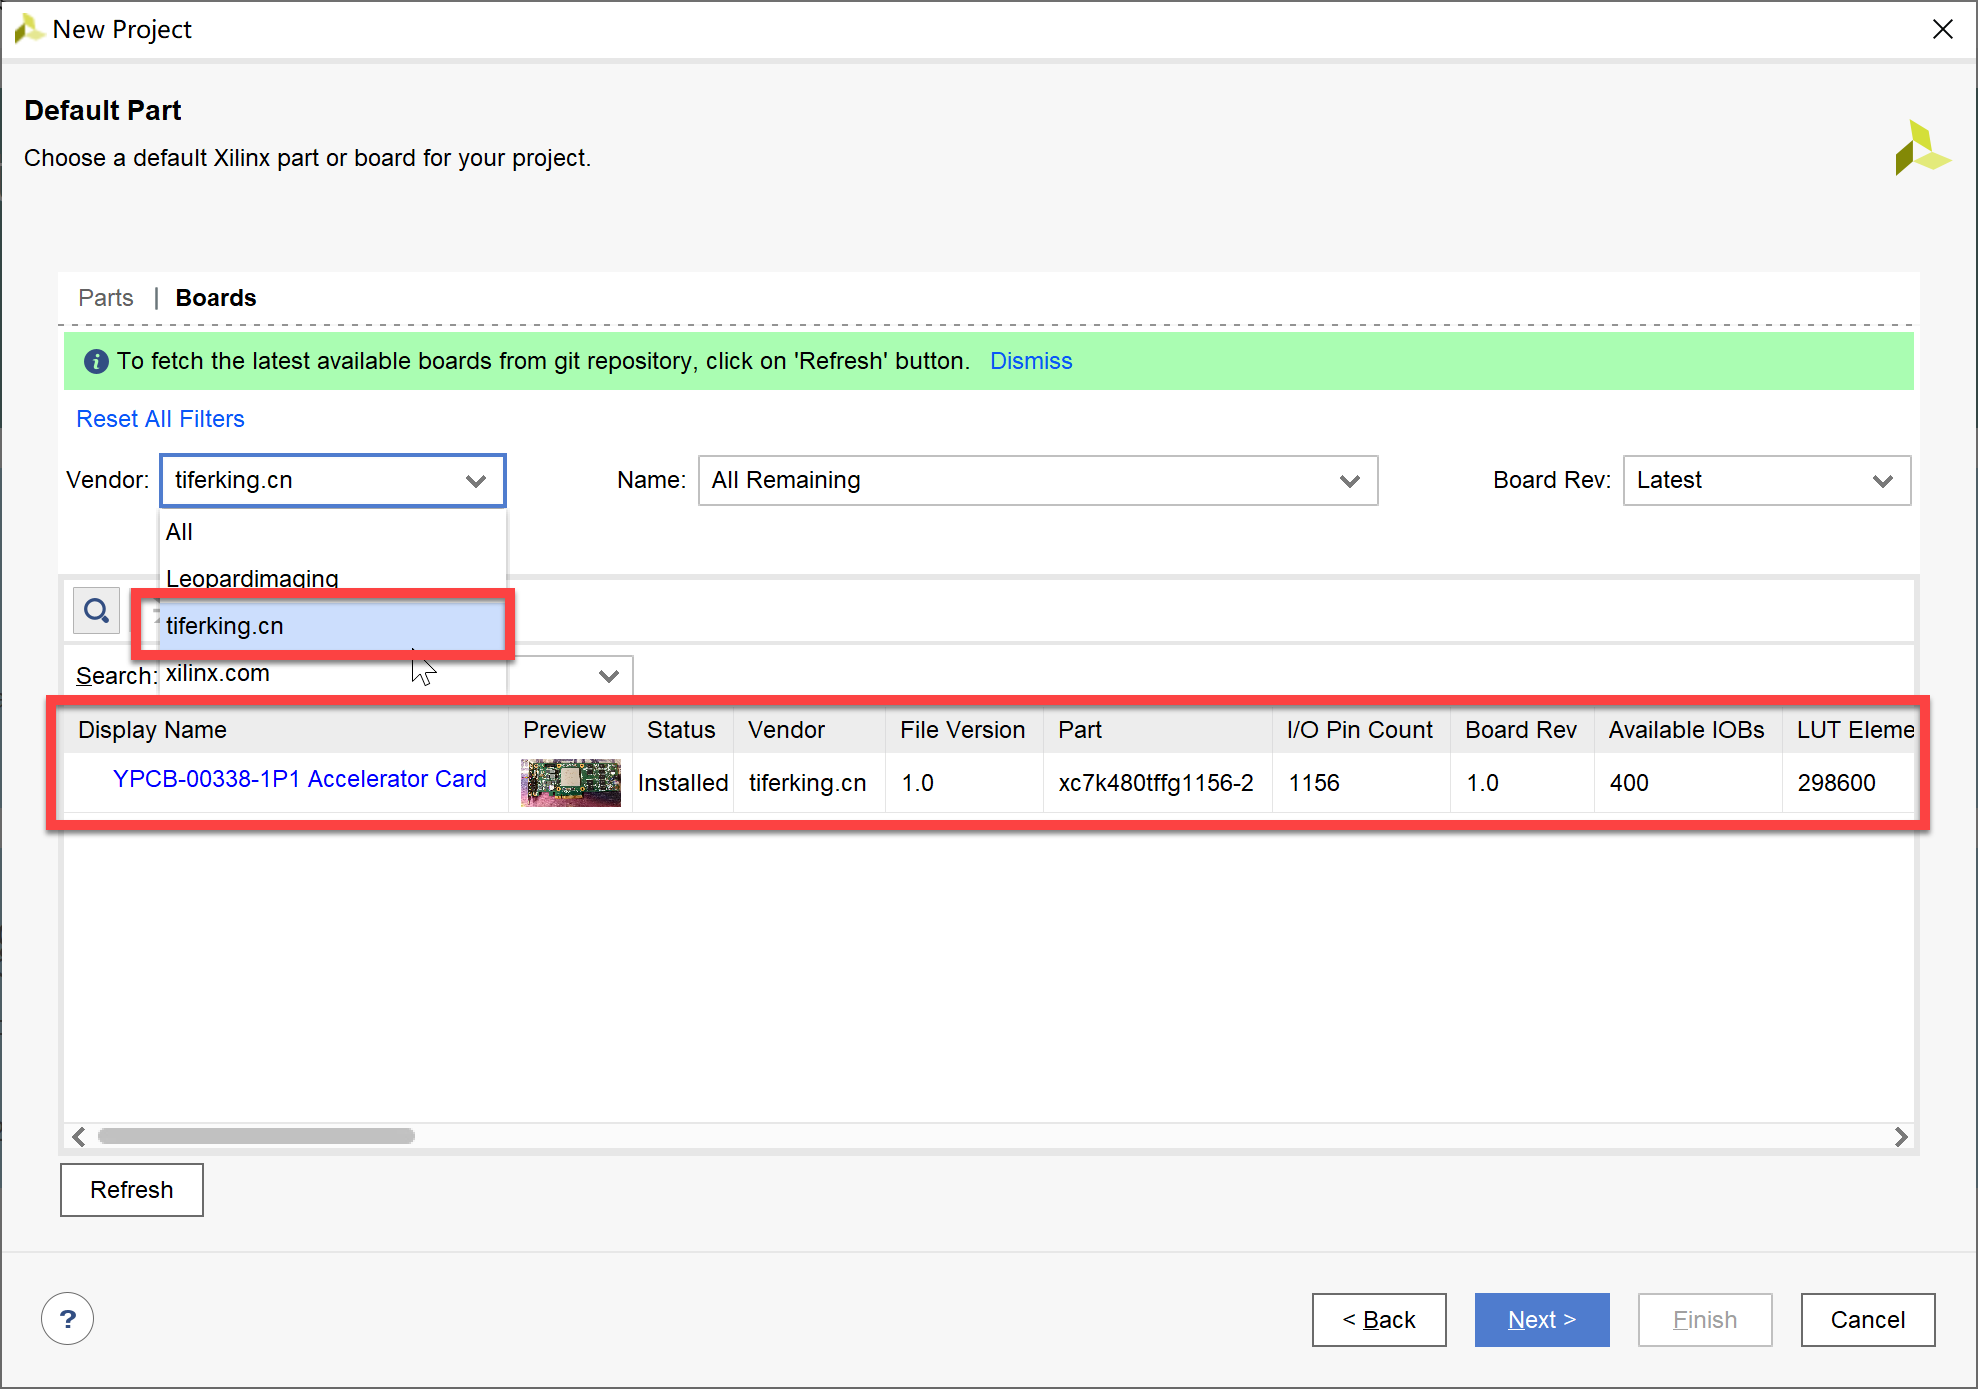Dismiss the refresh notification banner
The image size is (1978, 1389).
pyautogui.click(x=1030, y=361)
